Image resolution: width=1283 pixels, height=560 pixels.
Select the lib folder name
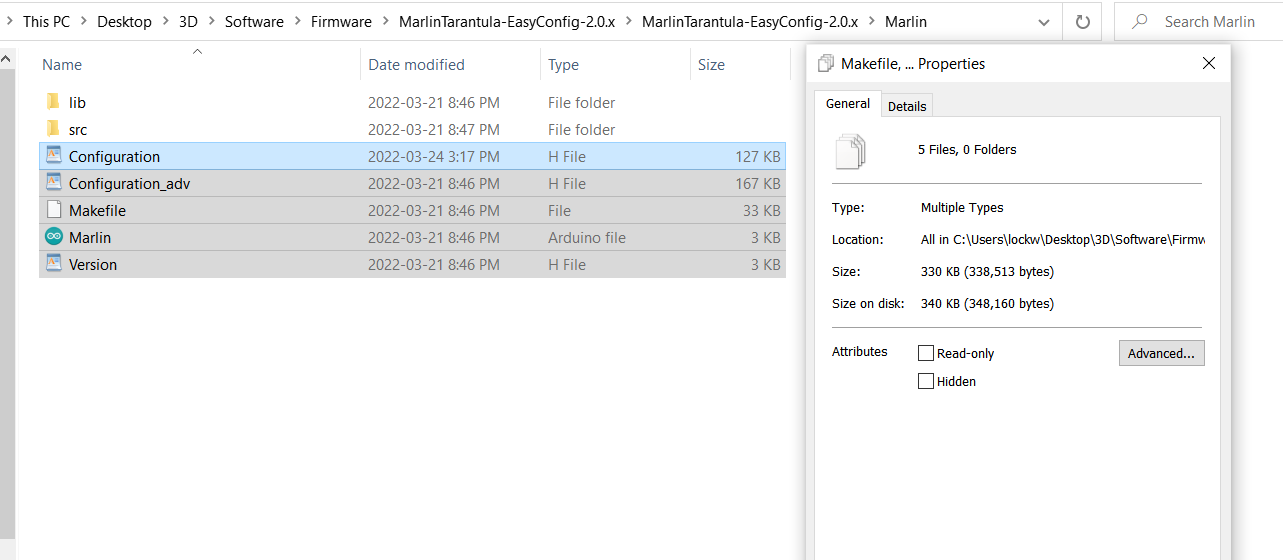tap(77, 102)
